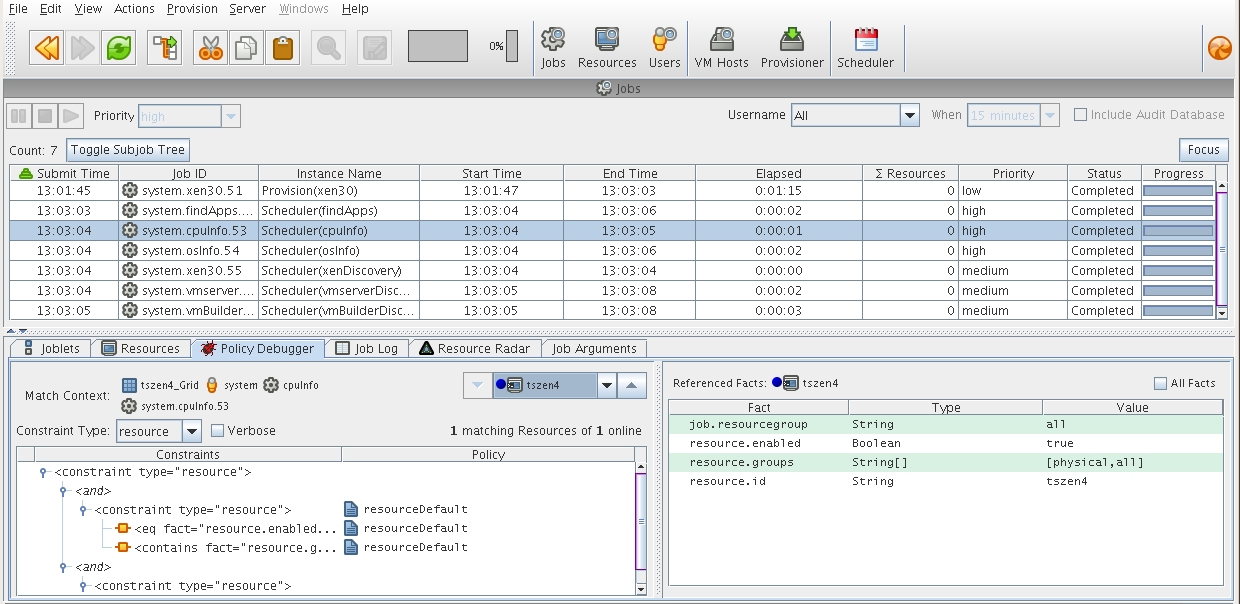Open the Scheduler toolbar icon
This screenshot has width=1240, height=604.
[x=865, y=47]
